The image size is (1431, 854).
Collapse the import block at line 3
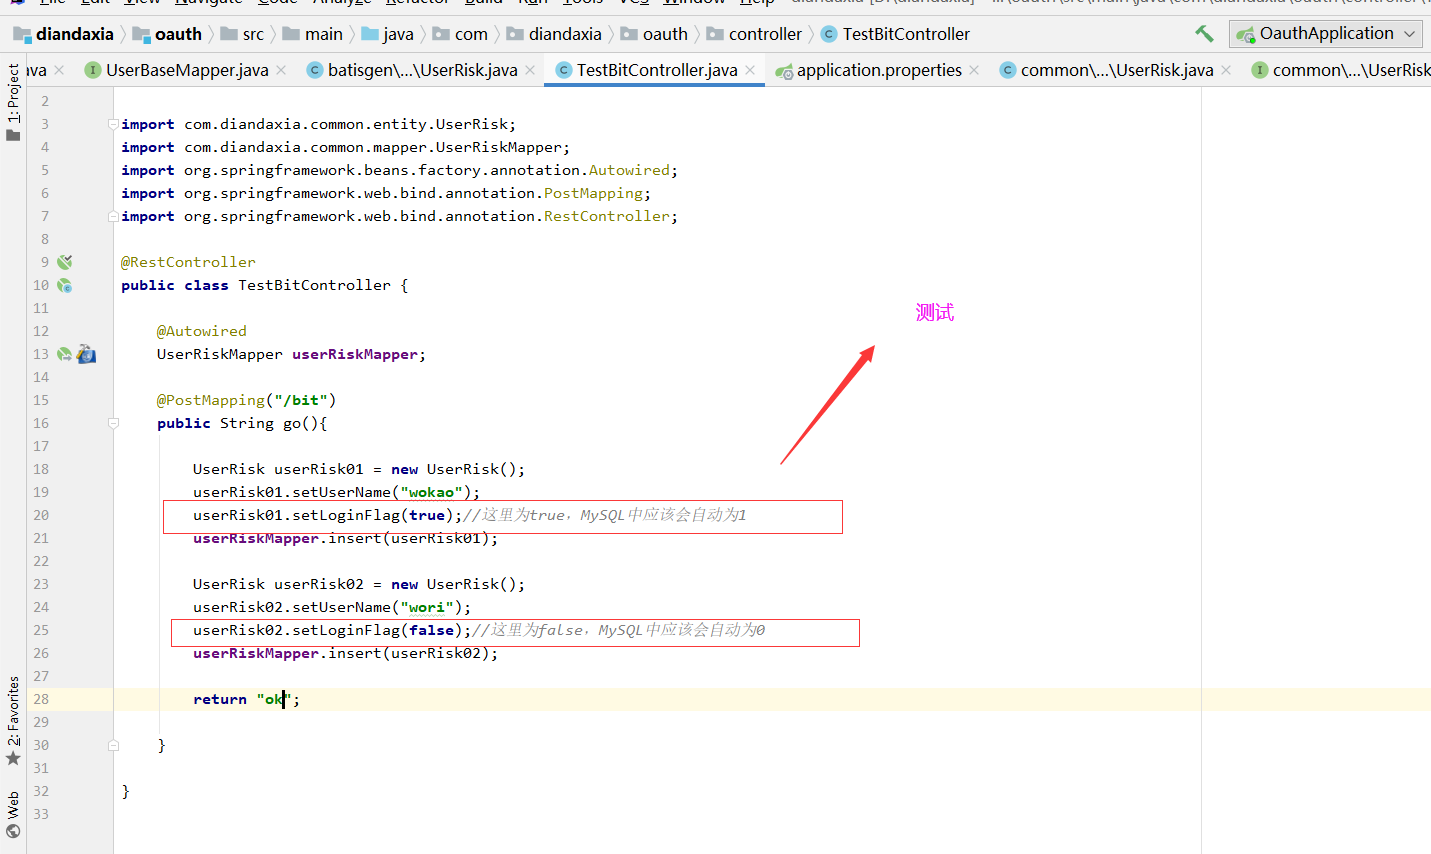coord(113,124)
